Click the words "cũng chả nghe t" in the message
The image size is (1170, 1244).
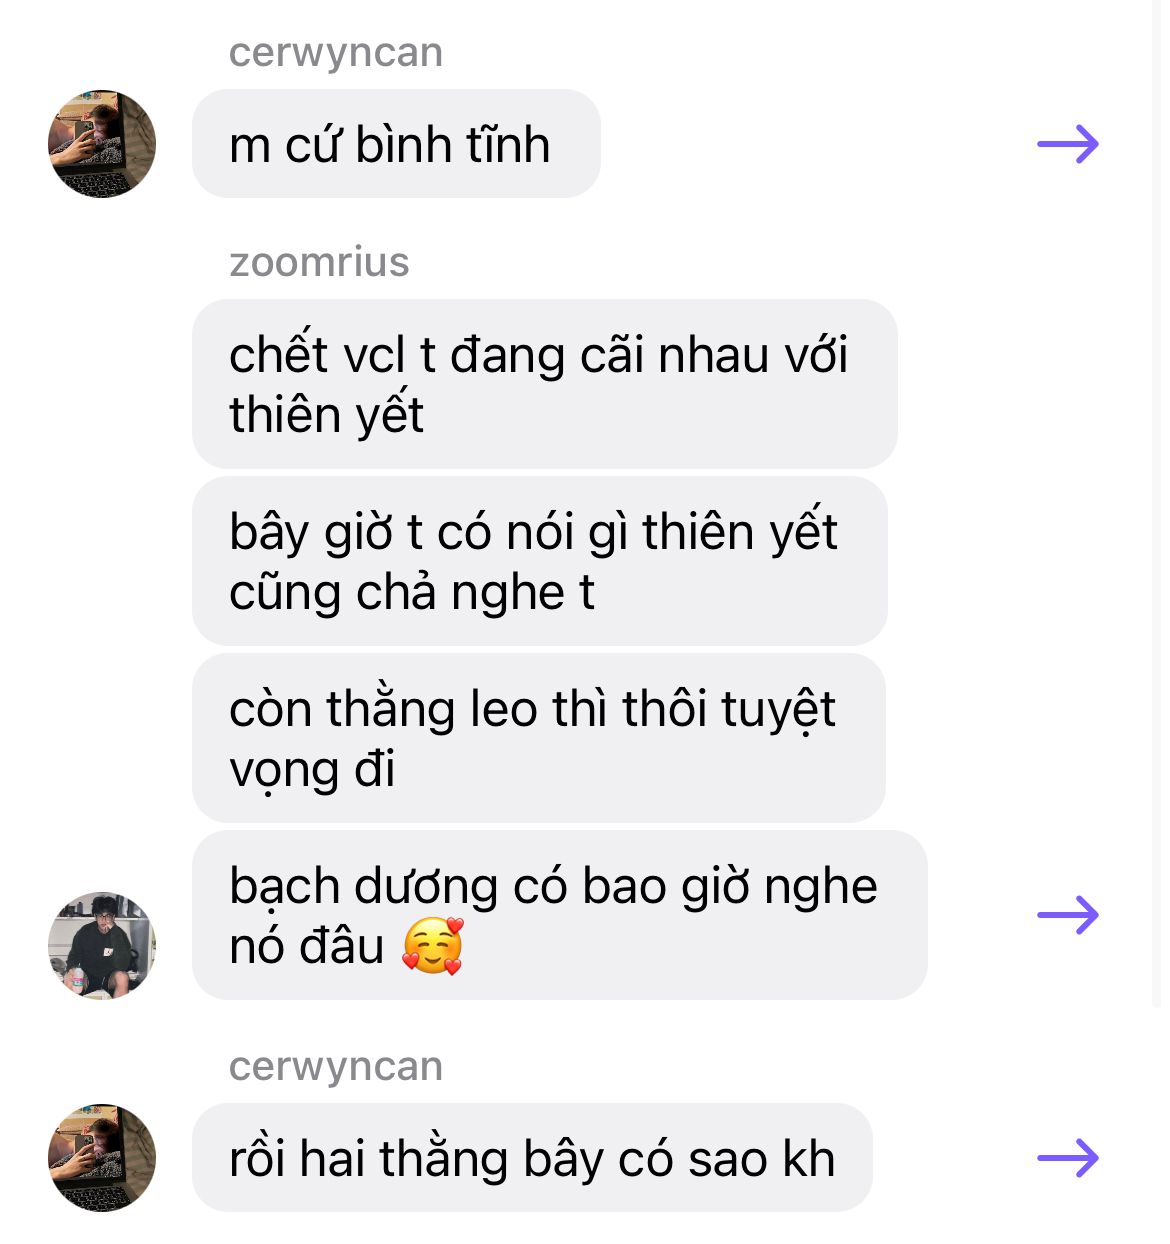click(x=412, y=593)
